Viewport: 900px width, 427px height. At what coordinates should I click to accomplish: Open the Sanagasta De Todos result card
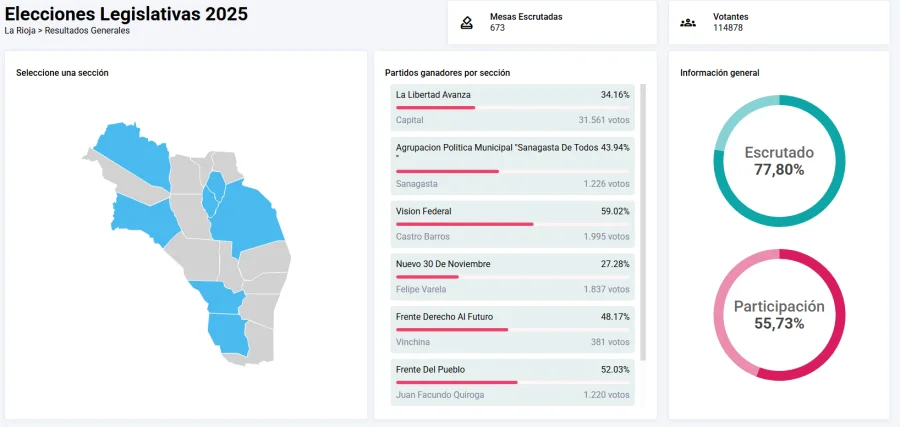pyautogui.click(x=512, y=165)
